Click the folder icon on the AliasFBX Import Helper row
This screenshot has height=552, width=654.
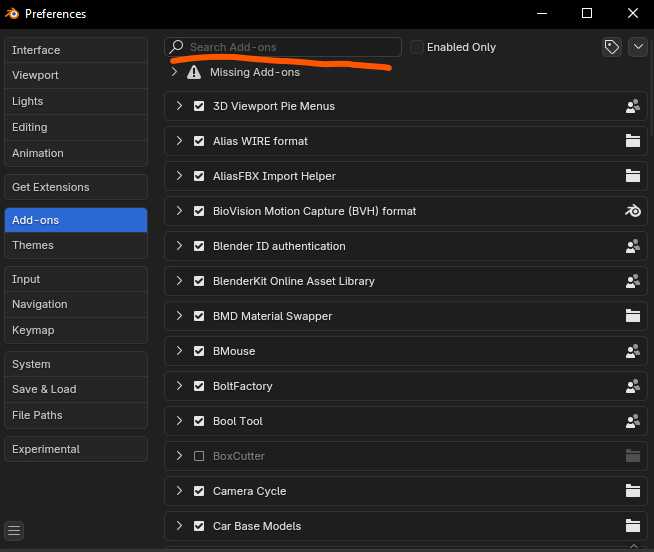633,176
